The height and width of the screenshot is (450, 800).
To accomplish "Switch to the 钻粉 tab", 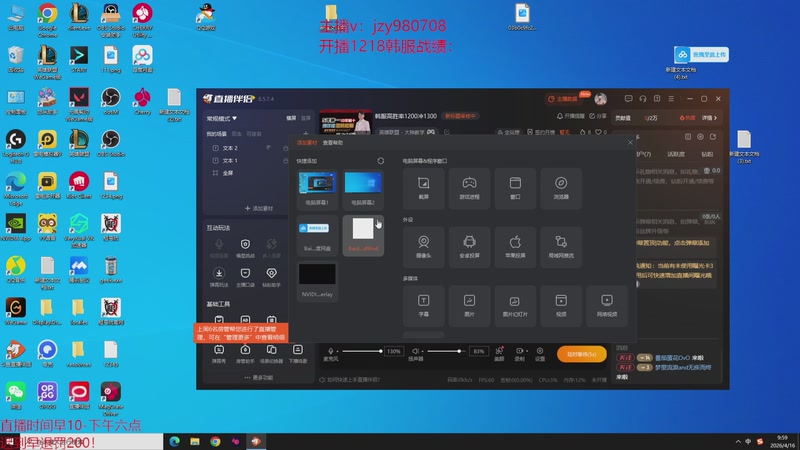I will [x=707, y=154].
